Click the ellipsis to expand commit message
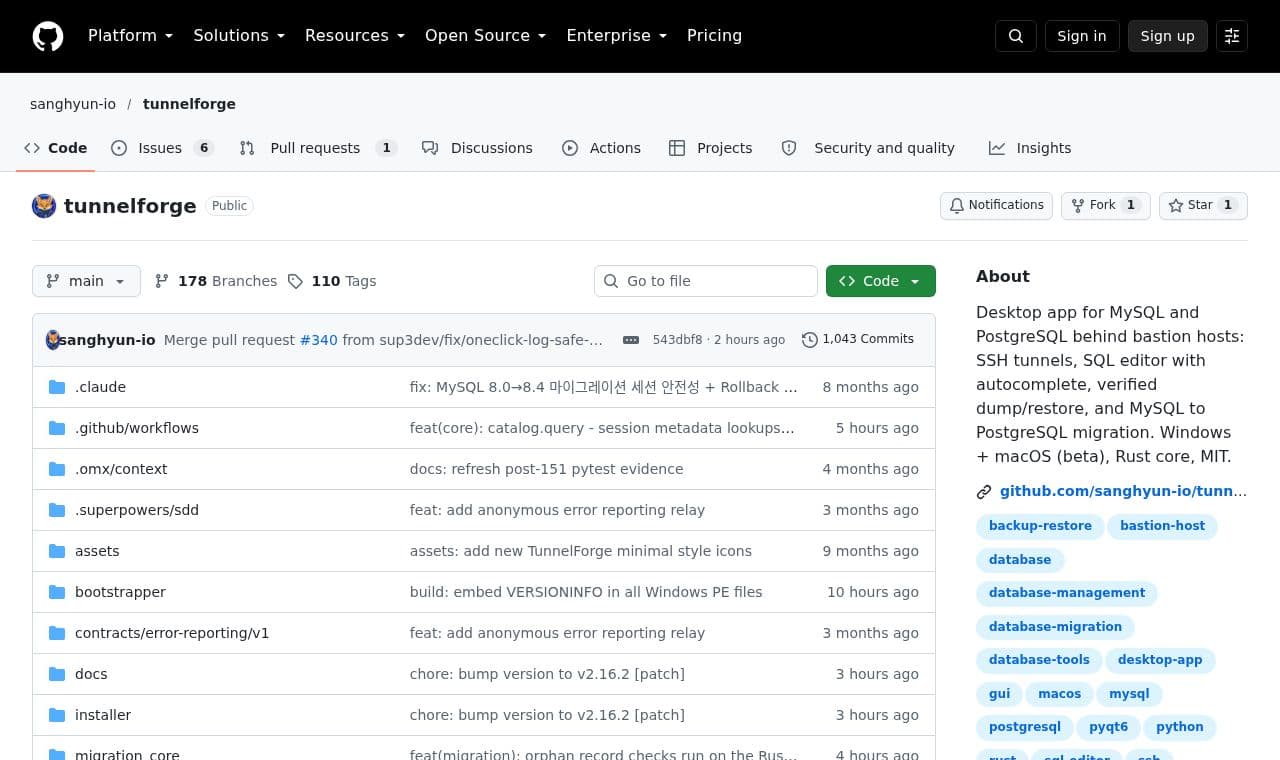The width and height of the screenshot is (1280, 760). click(x=631, y=340)
